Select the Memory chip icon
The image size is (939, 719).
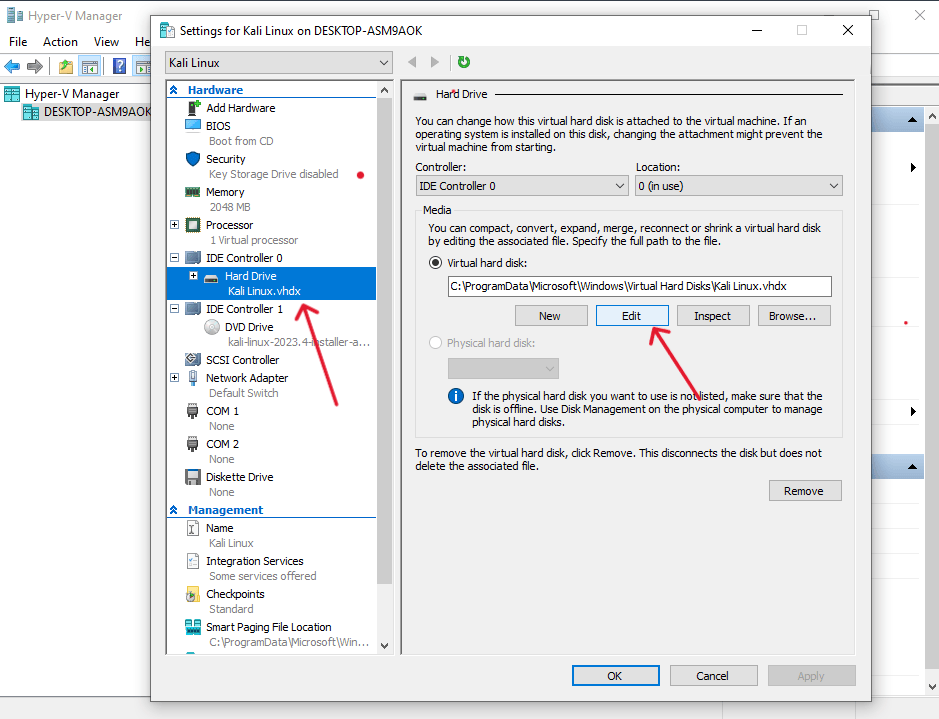pos(192,192)
